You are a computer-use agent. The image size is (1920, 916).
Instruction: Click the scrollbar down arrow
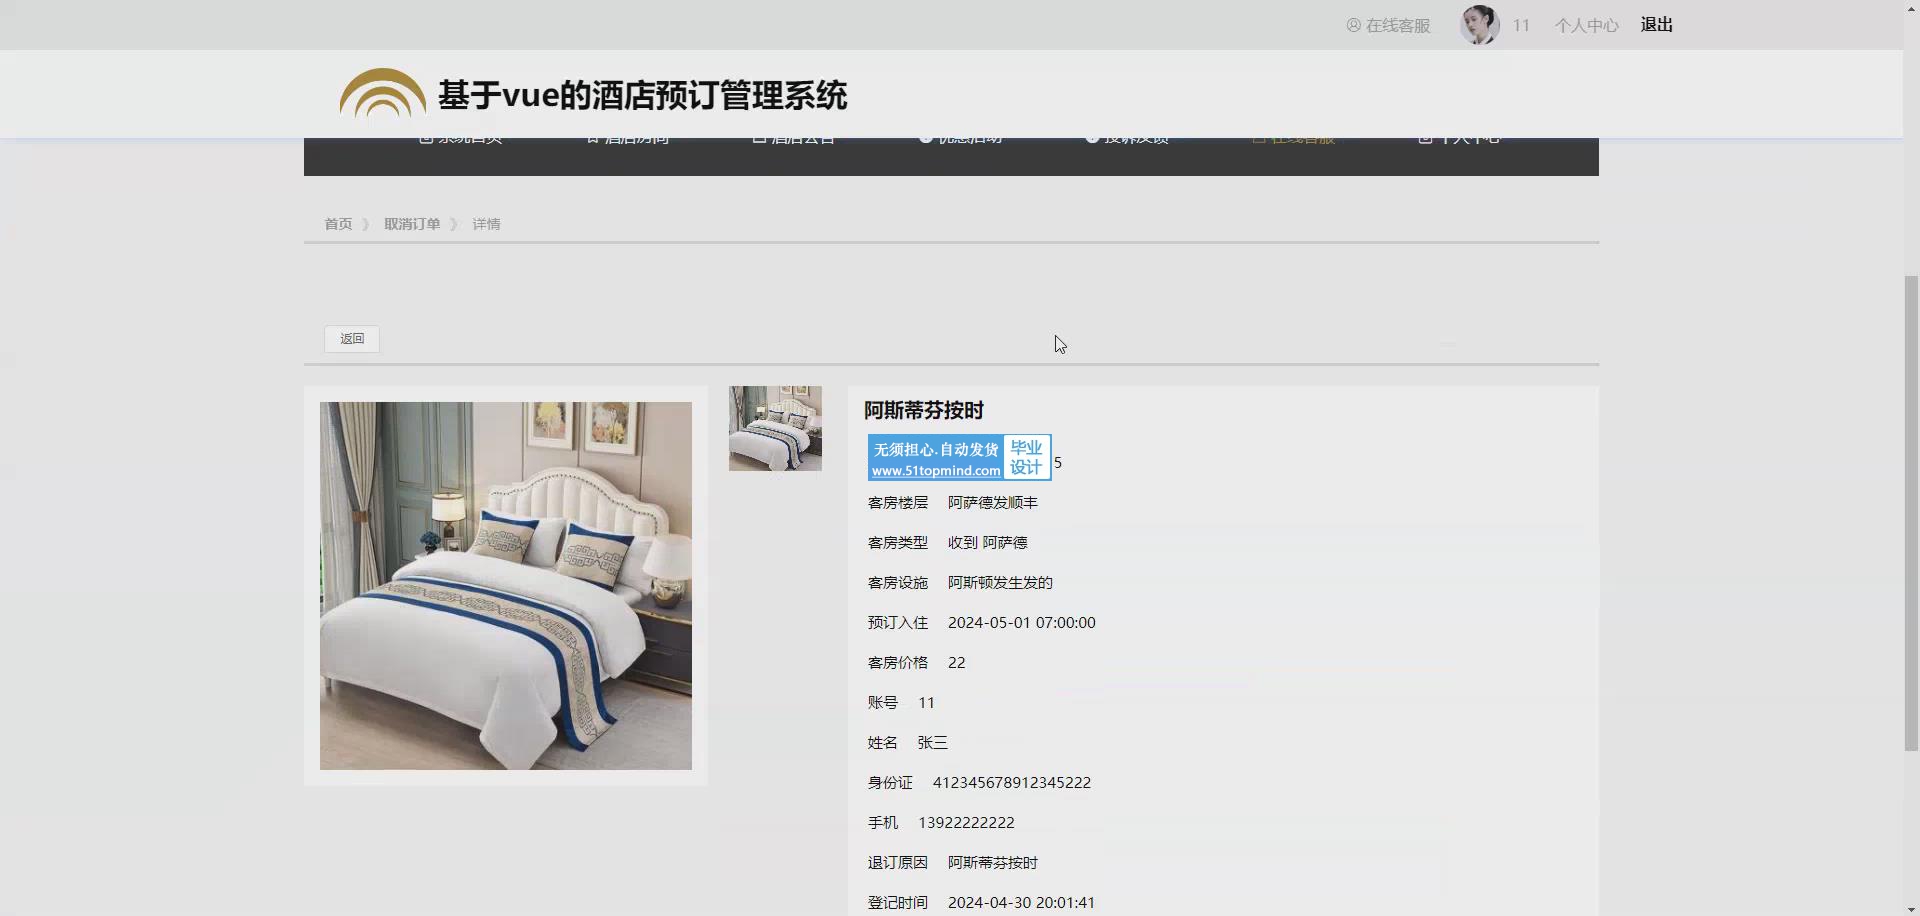click(1911, 909)
